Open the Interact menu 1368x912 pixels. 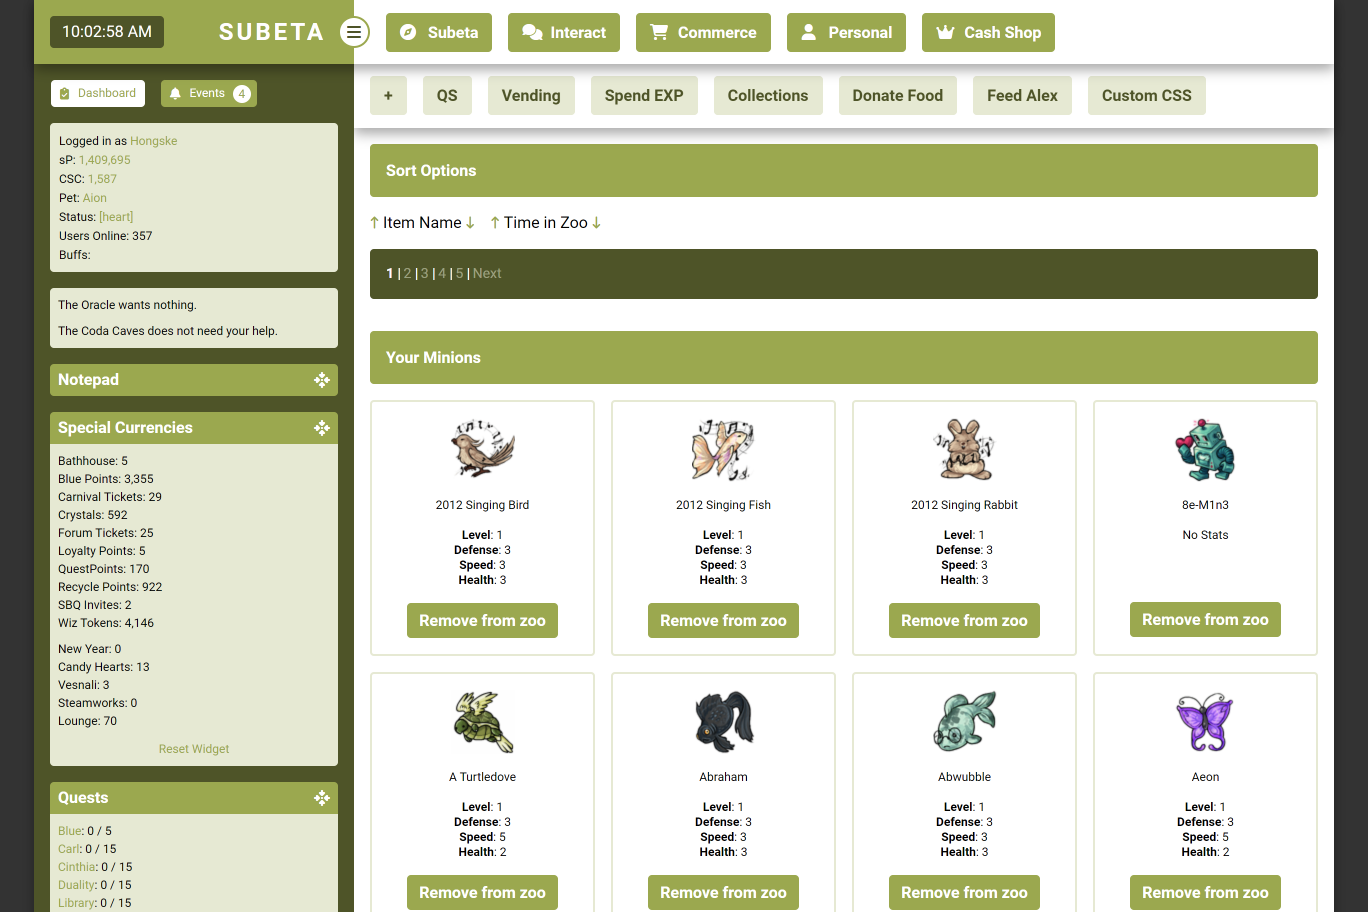pos(564,32)
